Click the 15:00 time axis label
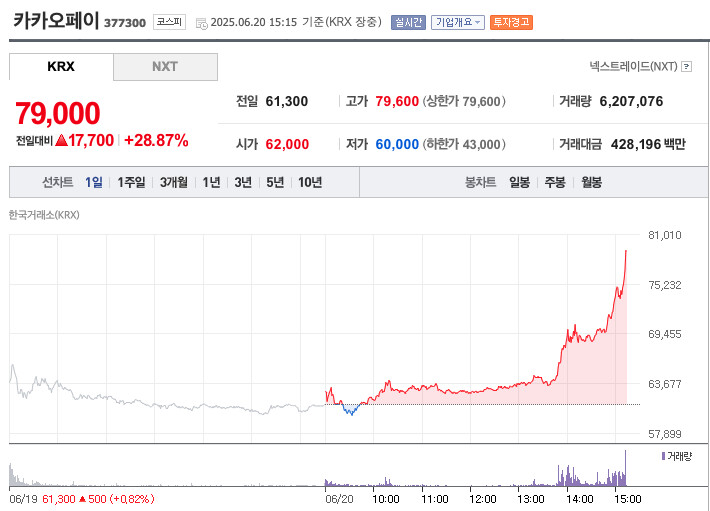 coord(628,499)
